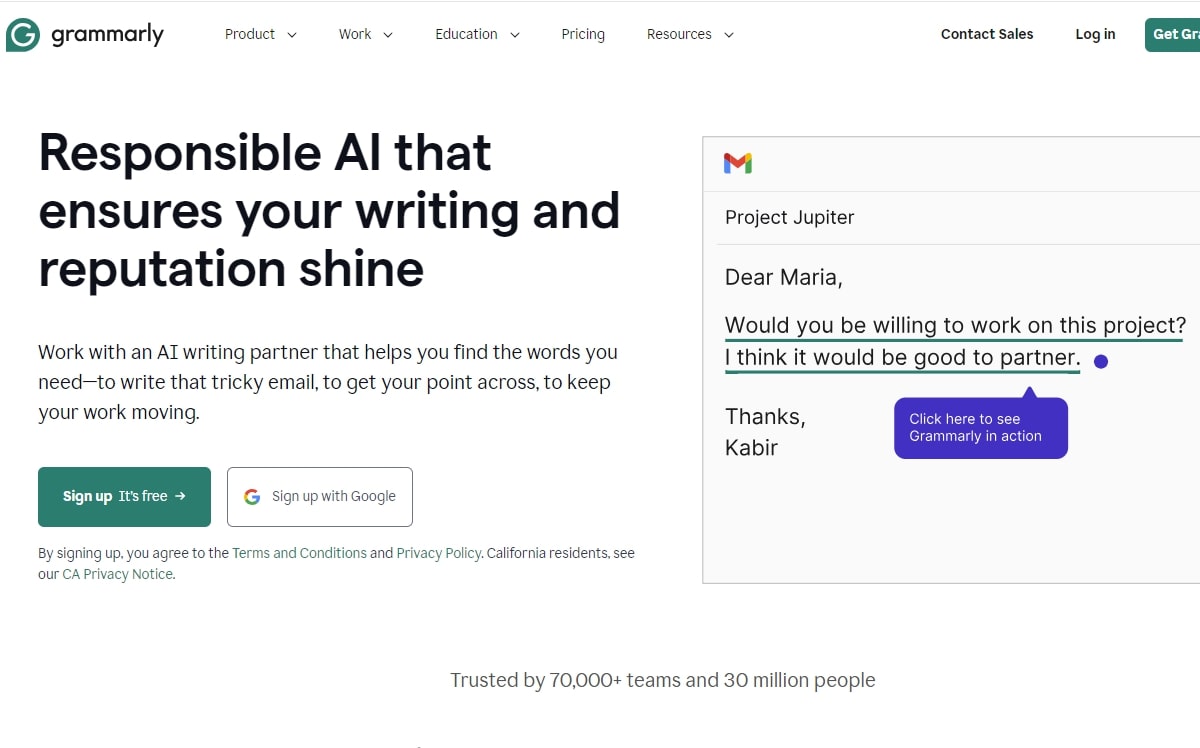Screen dimensions: 1200x748
Task: Click the Gmail icon in demo
Action: [x=738, y=163]
